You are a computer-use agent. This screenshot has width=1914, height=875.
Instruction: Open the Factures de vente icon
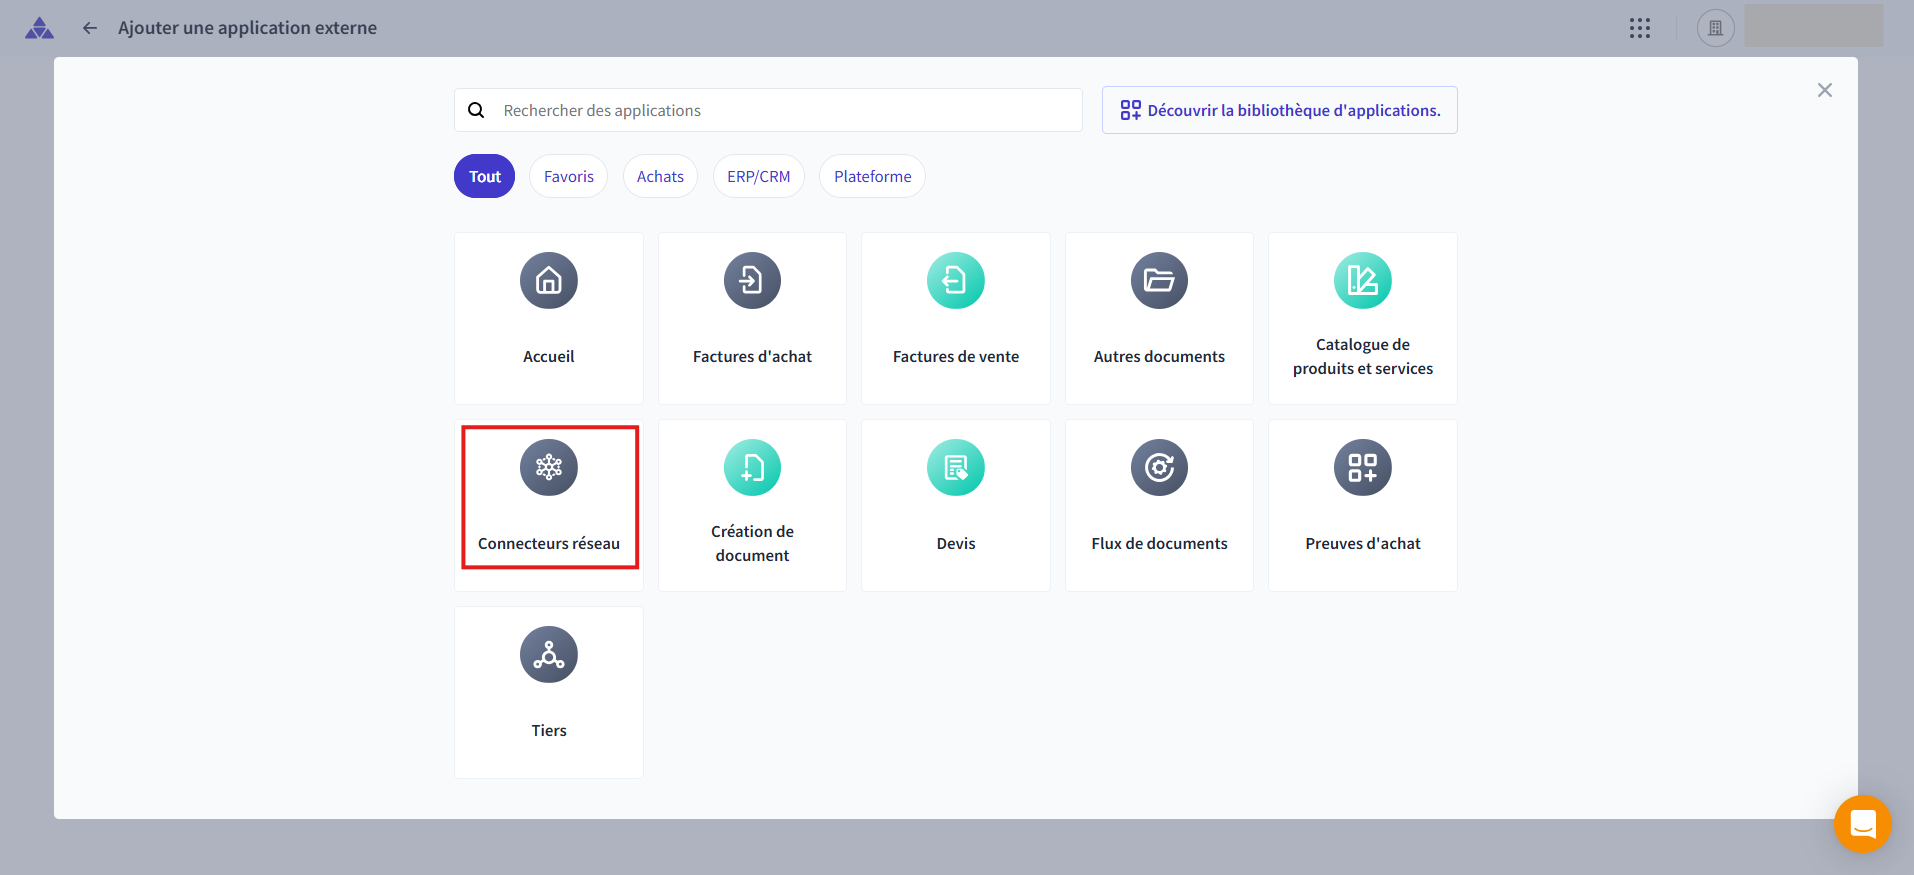coord(955,281)
